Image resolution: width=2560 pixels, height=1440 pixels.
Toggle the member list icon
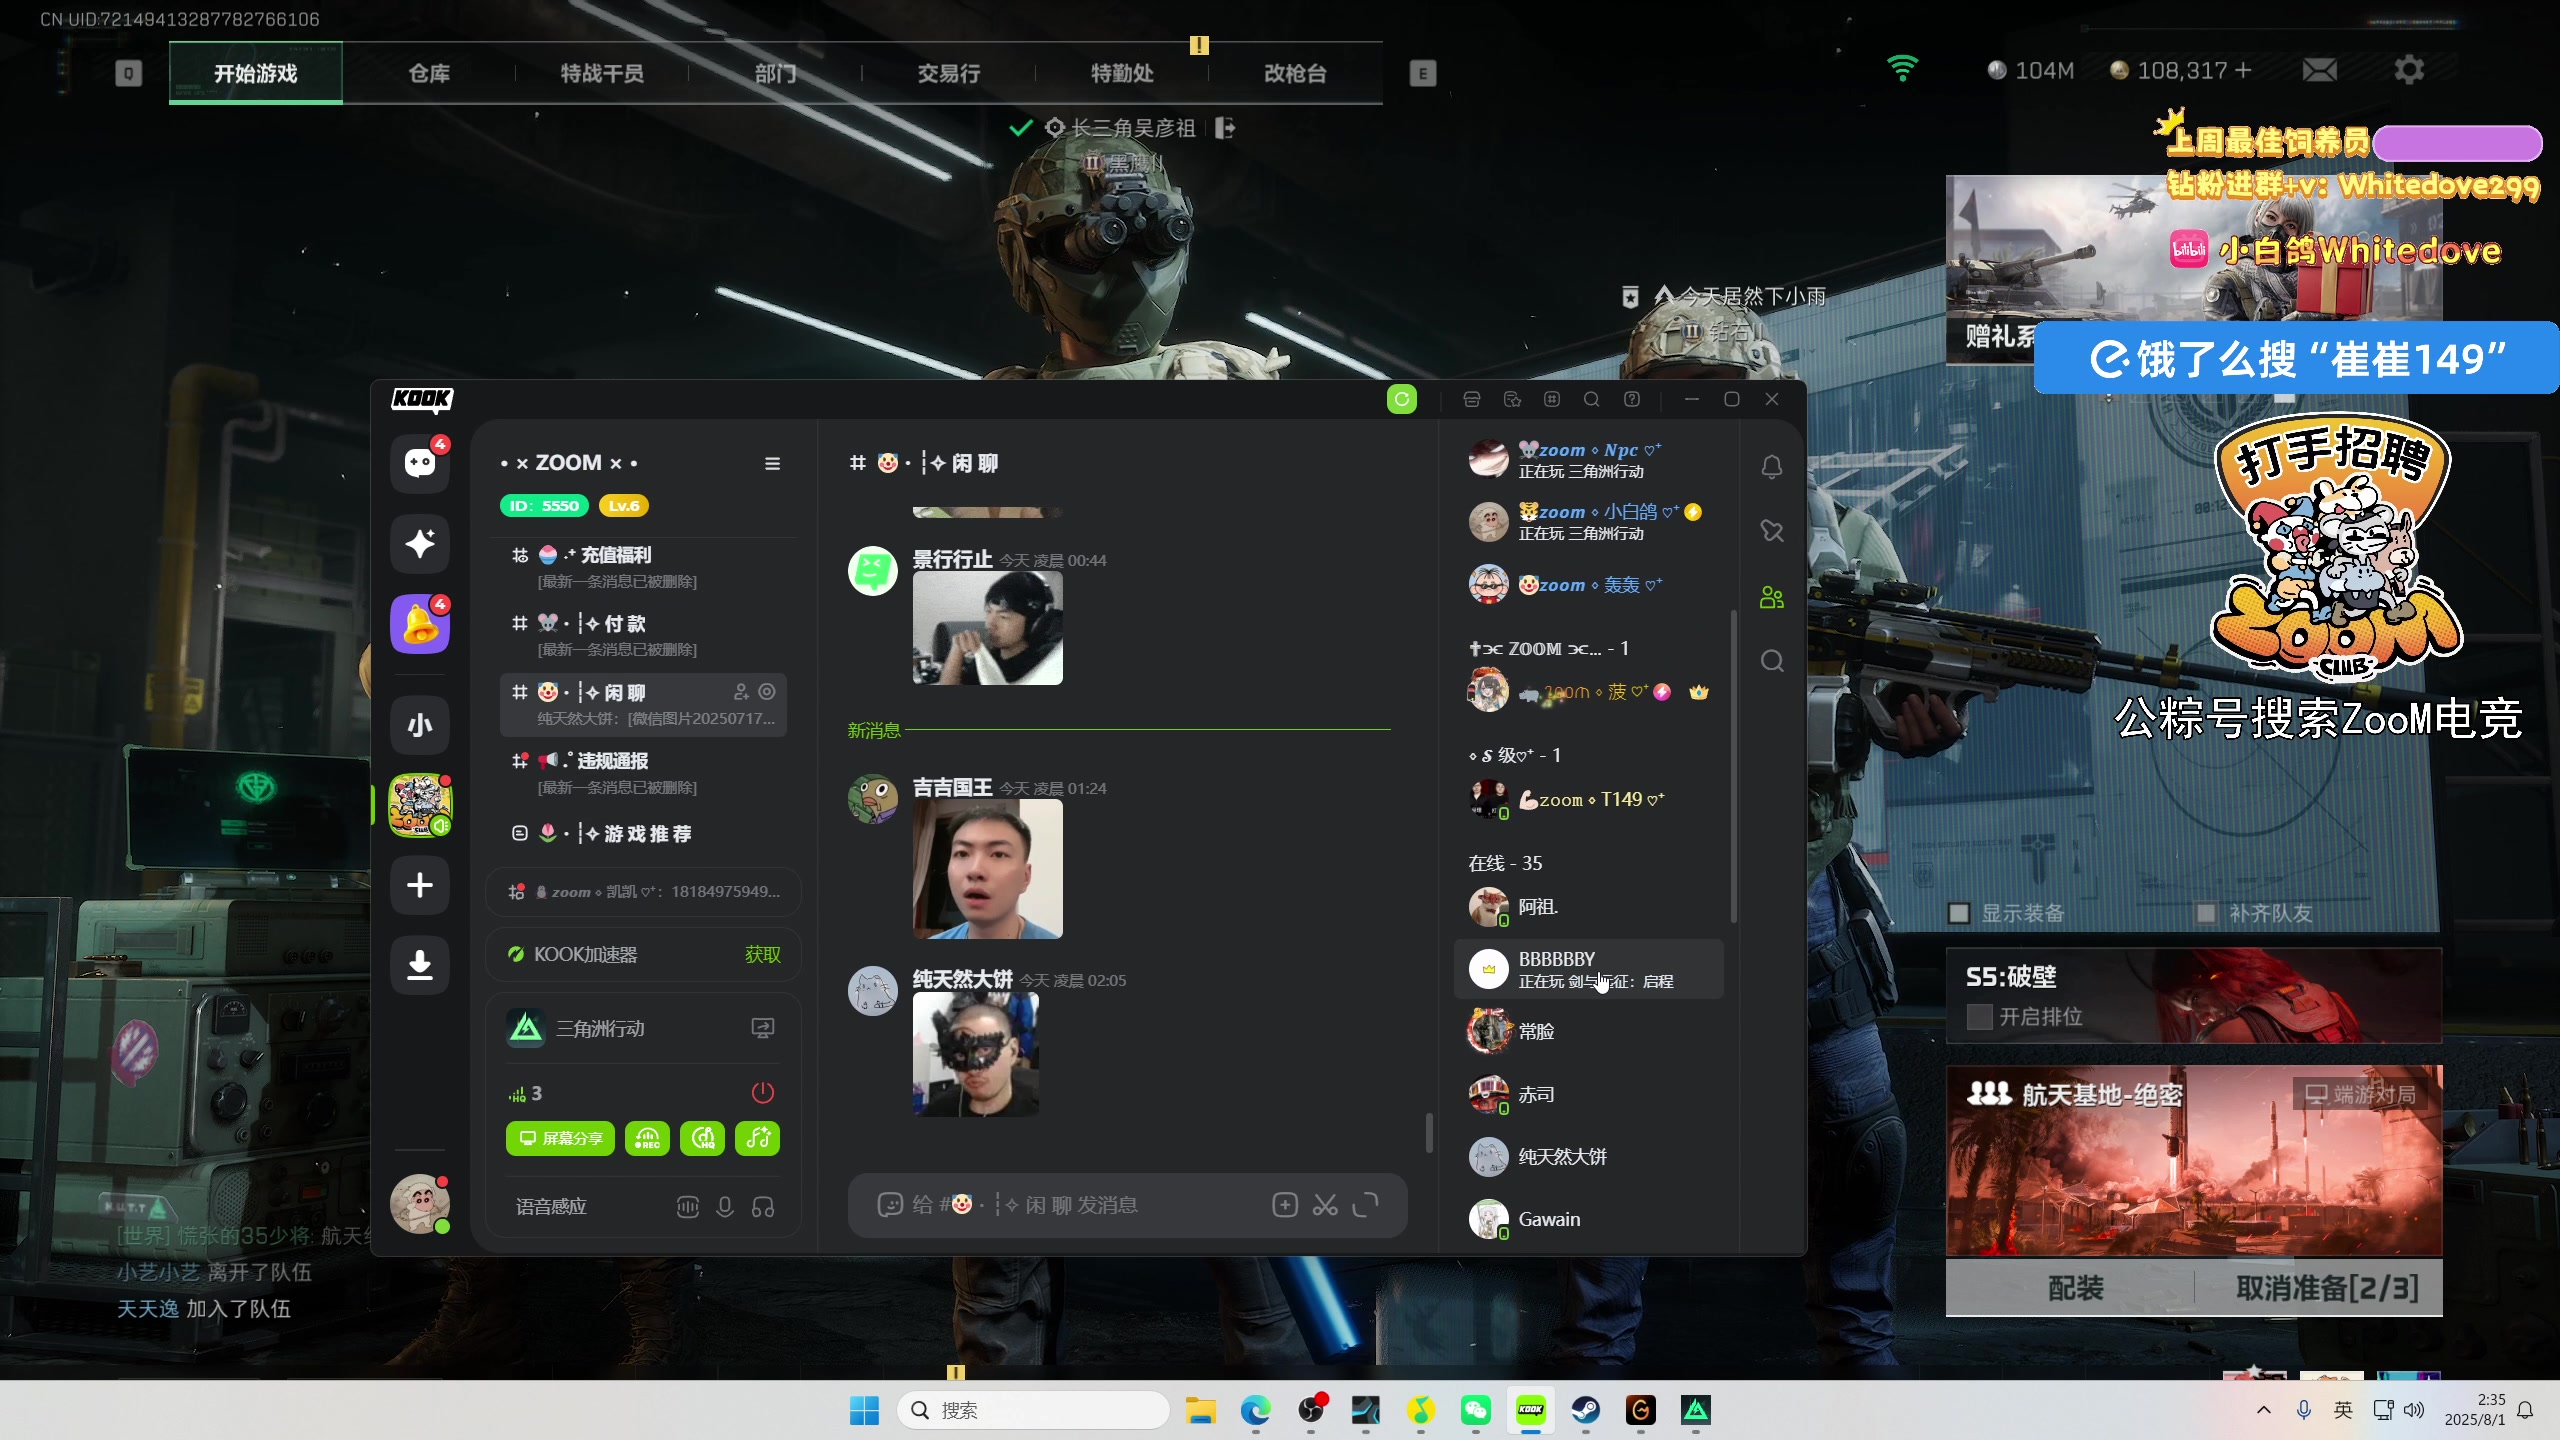(1772, 597)
